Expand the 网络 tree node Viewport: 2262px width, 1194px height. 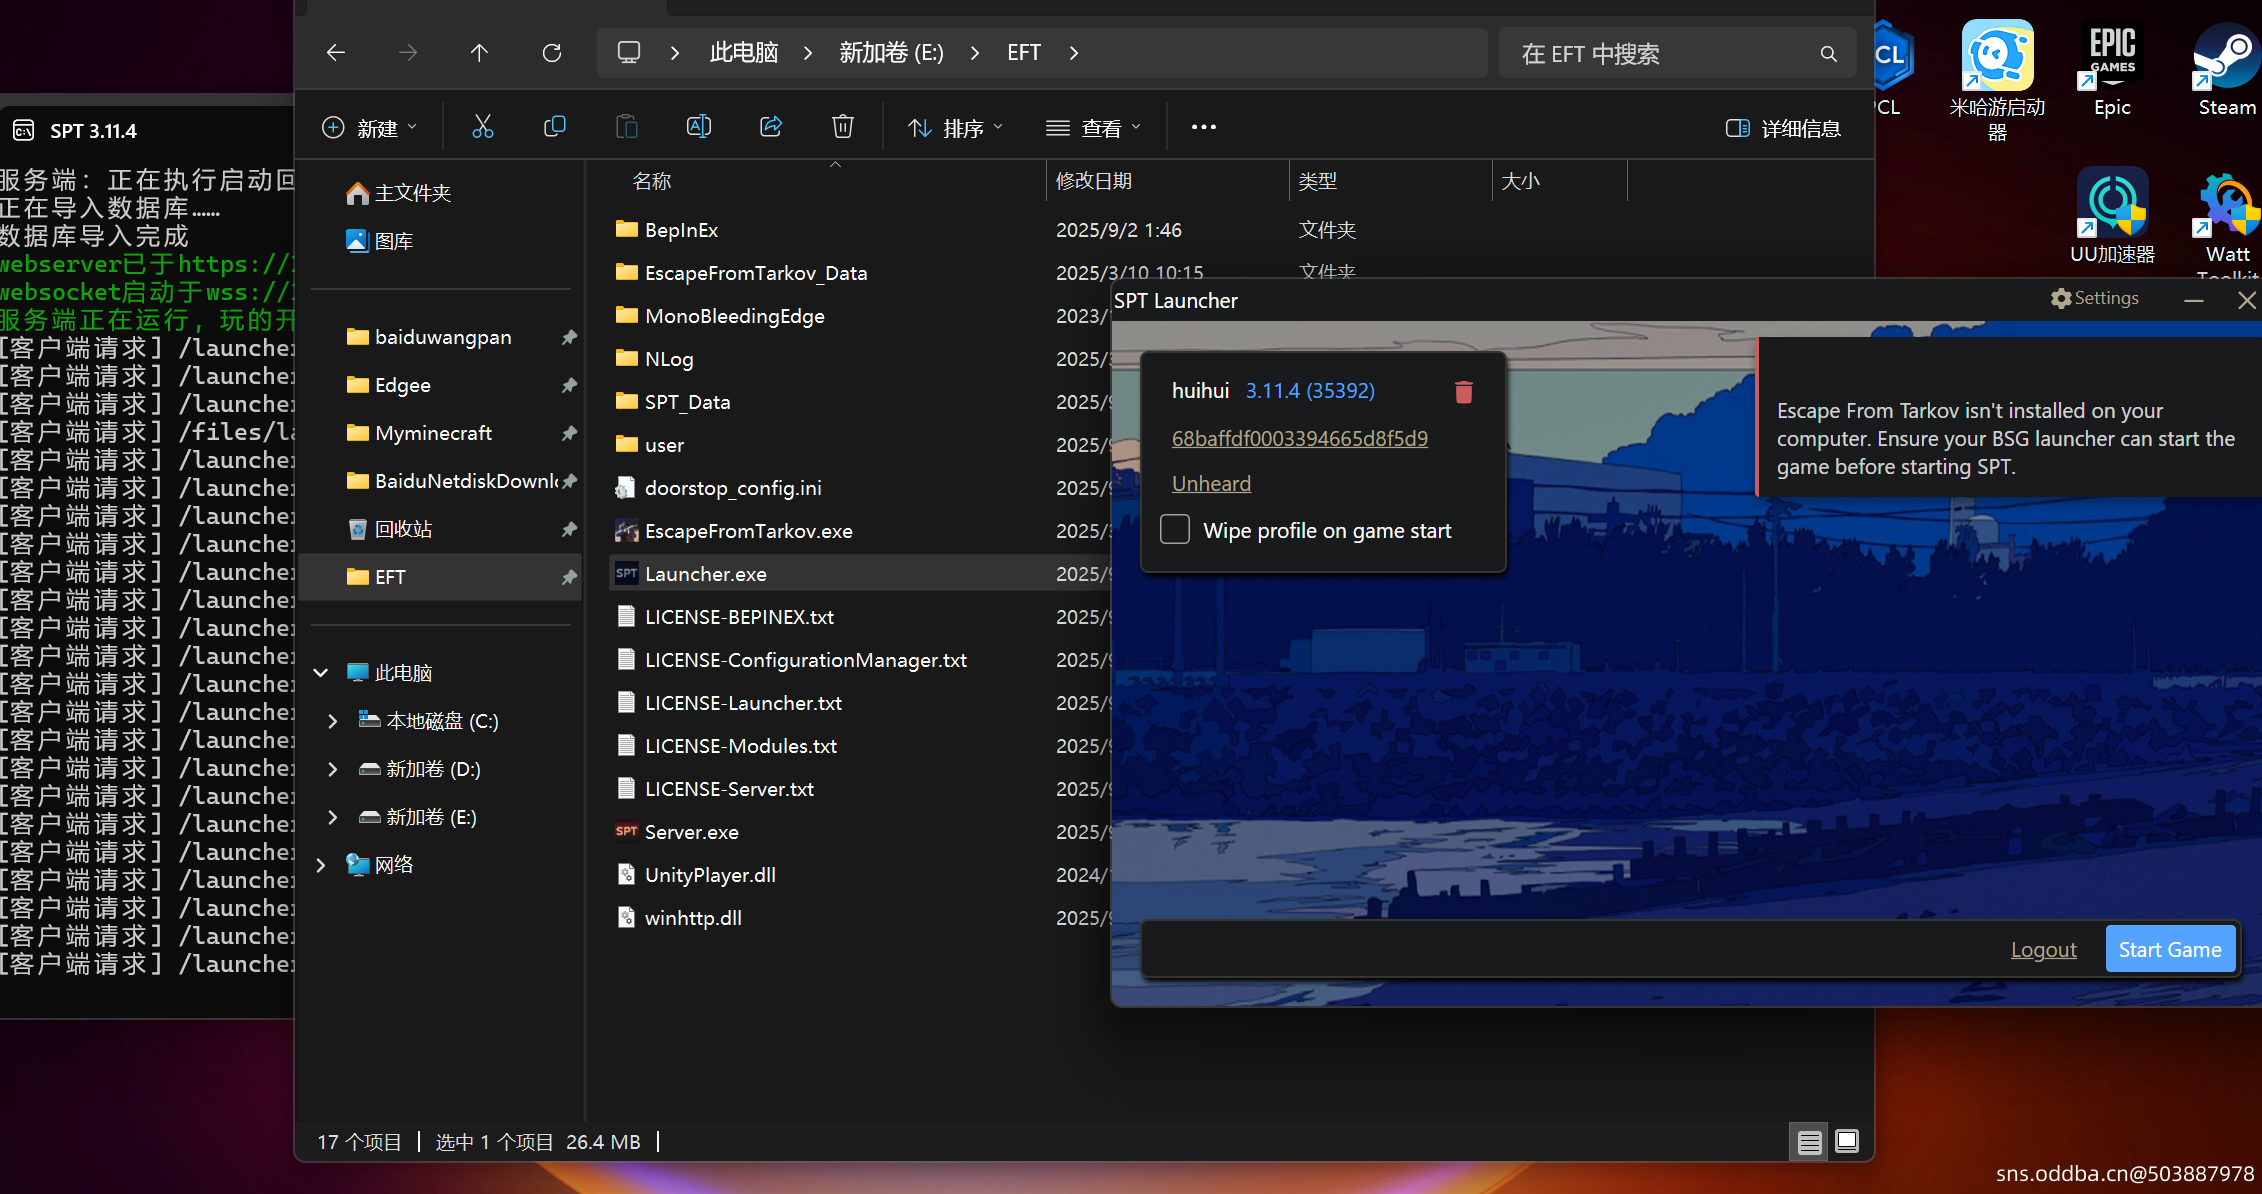[321, 865]
